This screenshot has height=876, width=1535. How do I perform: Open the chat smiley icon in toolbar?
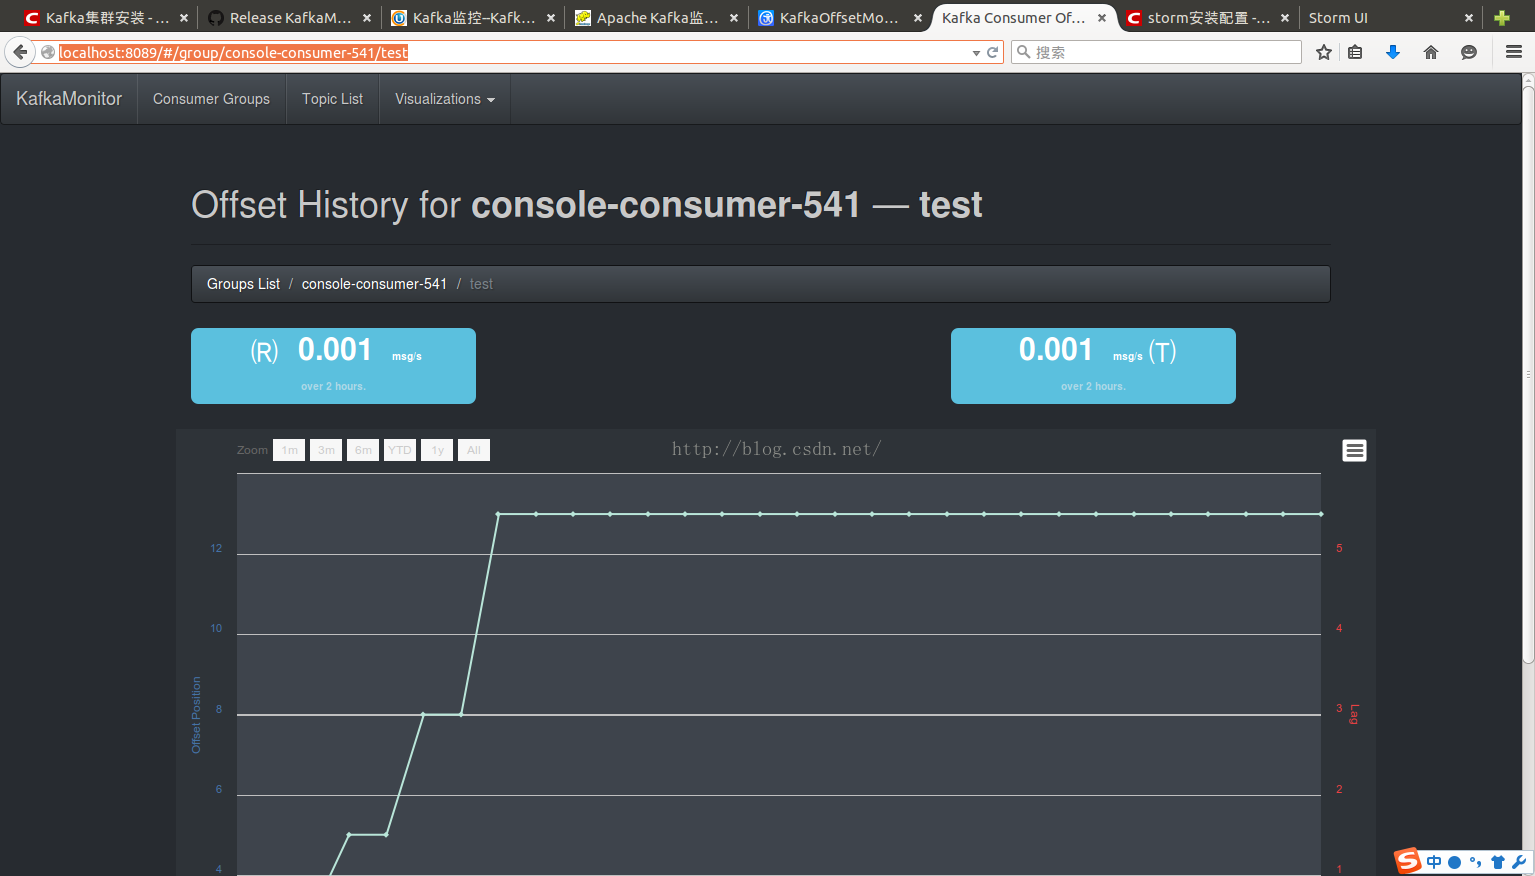pos(1469,52)
